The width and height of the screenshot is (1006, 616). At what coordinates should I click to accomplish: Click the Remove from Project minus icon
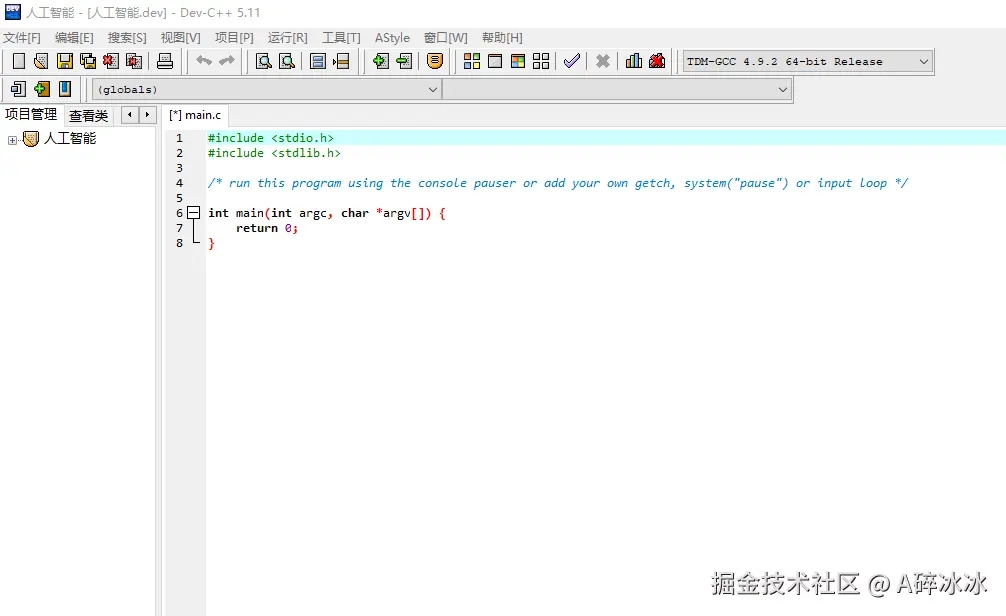click(x=404, y=61)
